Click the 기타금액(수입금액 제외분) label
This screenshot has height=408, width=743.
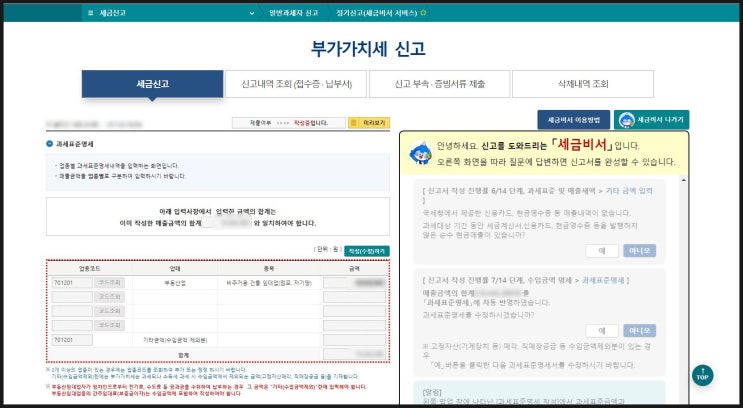175,340
